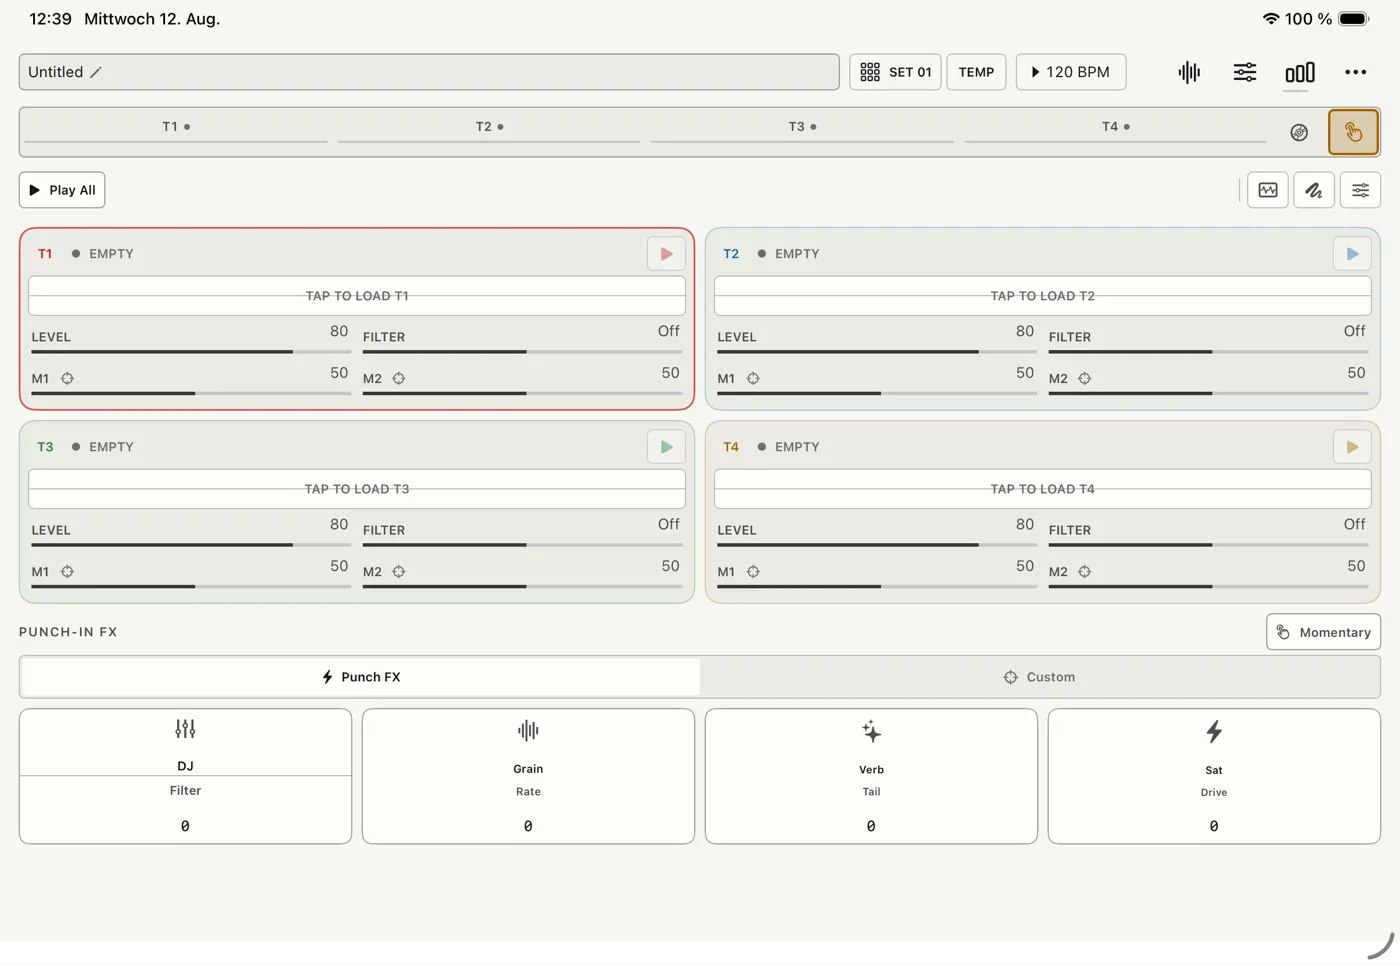
Task: Click the M1 crosshair assign icon in T1
Action: [x=67, y=379]
